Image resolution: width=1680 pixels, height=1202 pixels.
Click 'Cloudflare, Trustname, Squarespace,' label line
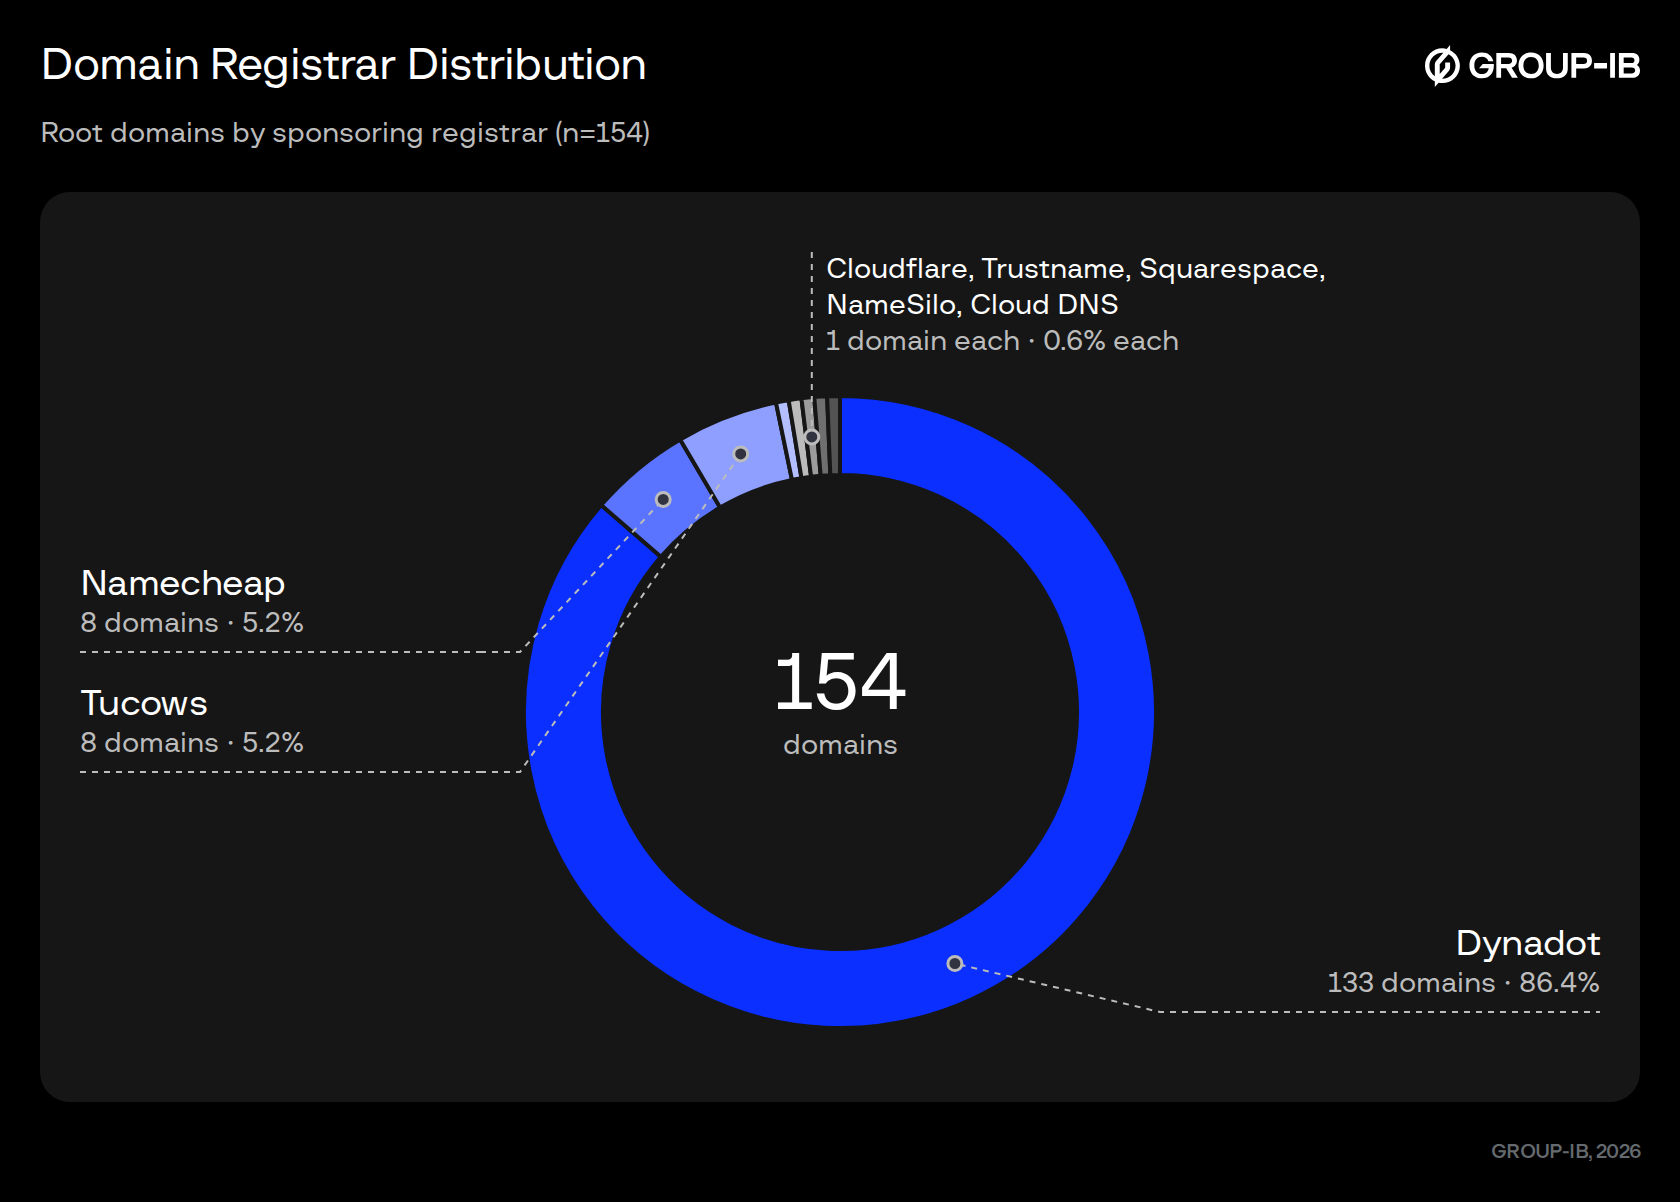[1076, 269]
